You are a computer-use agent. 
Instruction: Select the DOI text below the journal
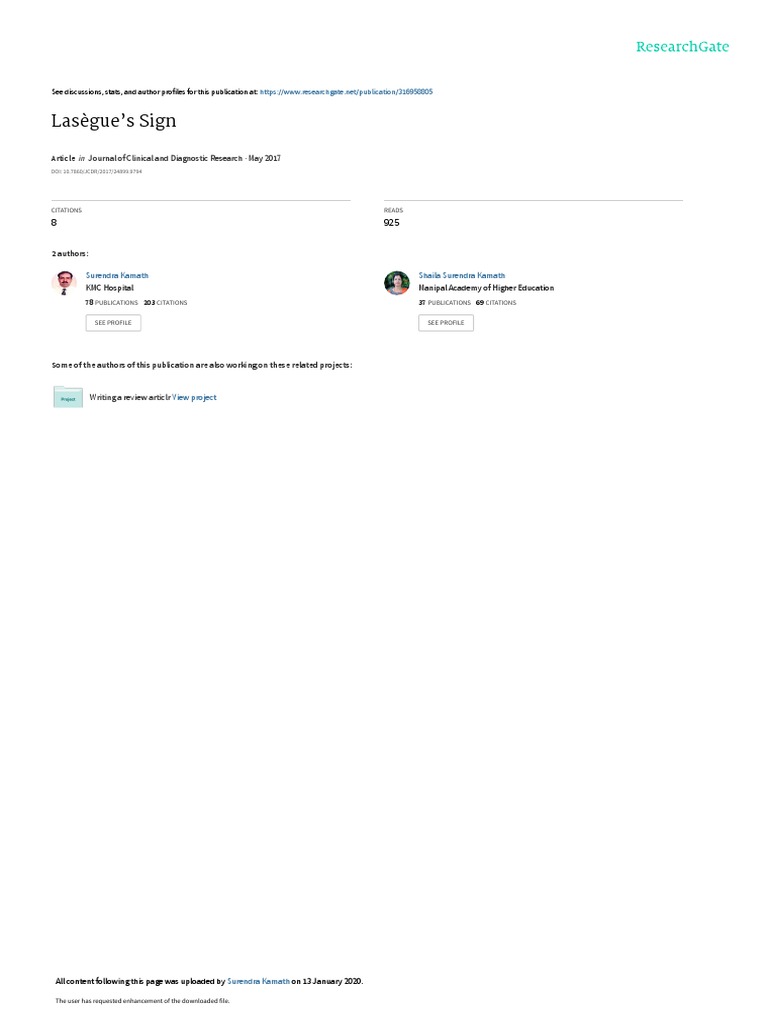pos(97,172)
